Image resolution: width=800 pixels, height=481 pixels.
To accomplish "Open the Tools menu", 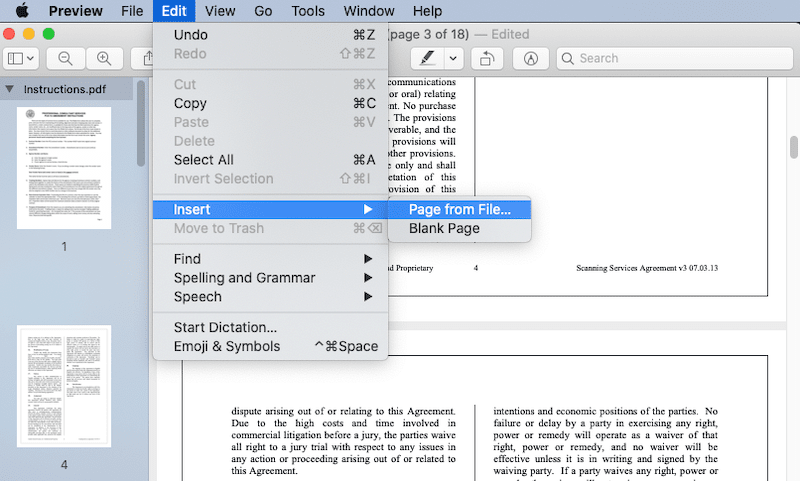I will [x=308, y=11].
